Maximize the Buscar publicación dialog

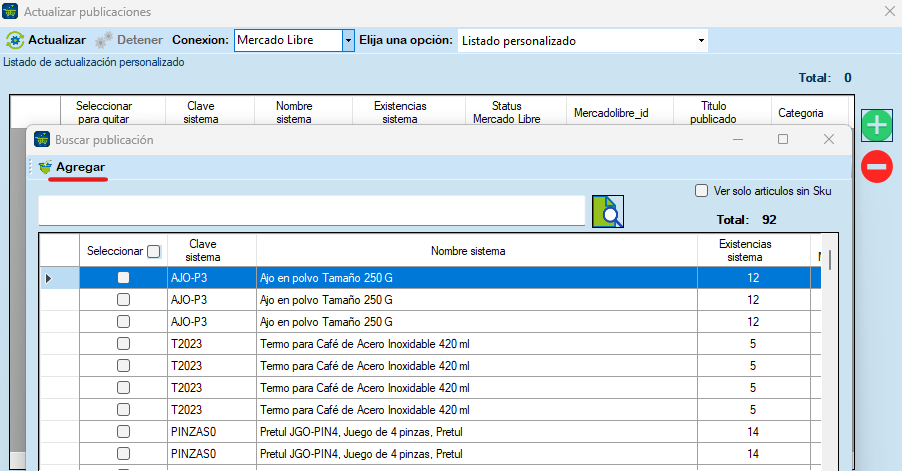tap(783, 140)
